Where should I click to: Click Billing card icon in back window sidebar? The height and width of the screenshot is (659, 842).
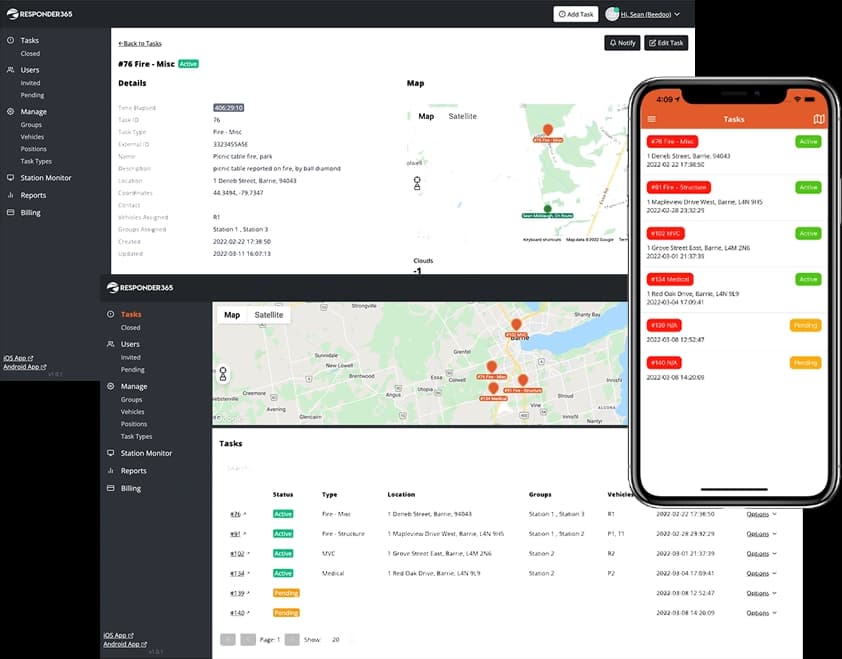point(11,213)
